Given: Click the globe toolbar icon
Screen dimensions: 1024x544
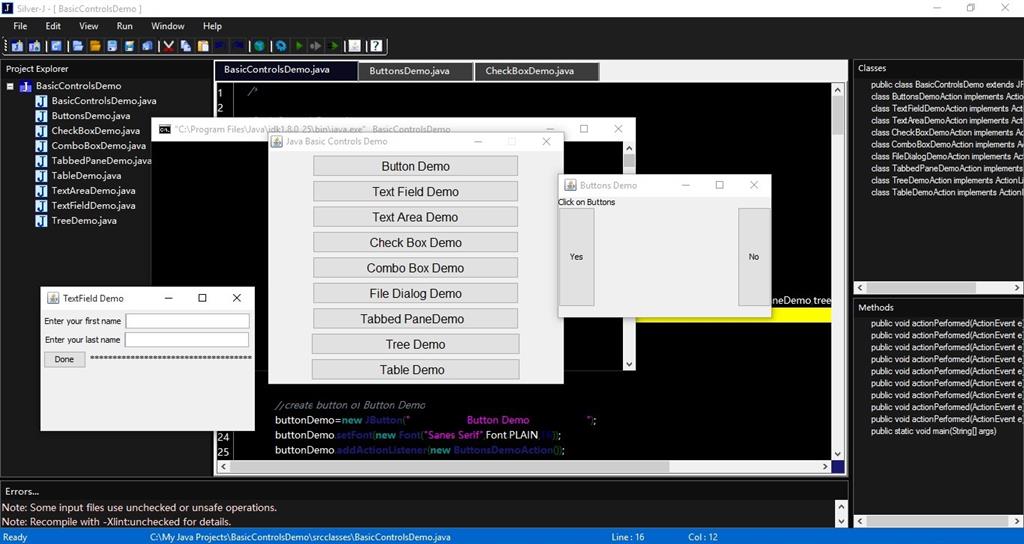Looking at the screenshot, I should (259, 46).
